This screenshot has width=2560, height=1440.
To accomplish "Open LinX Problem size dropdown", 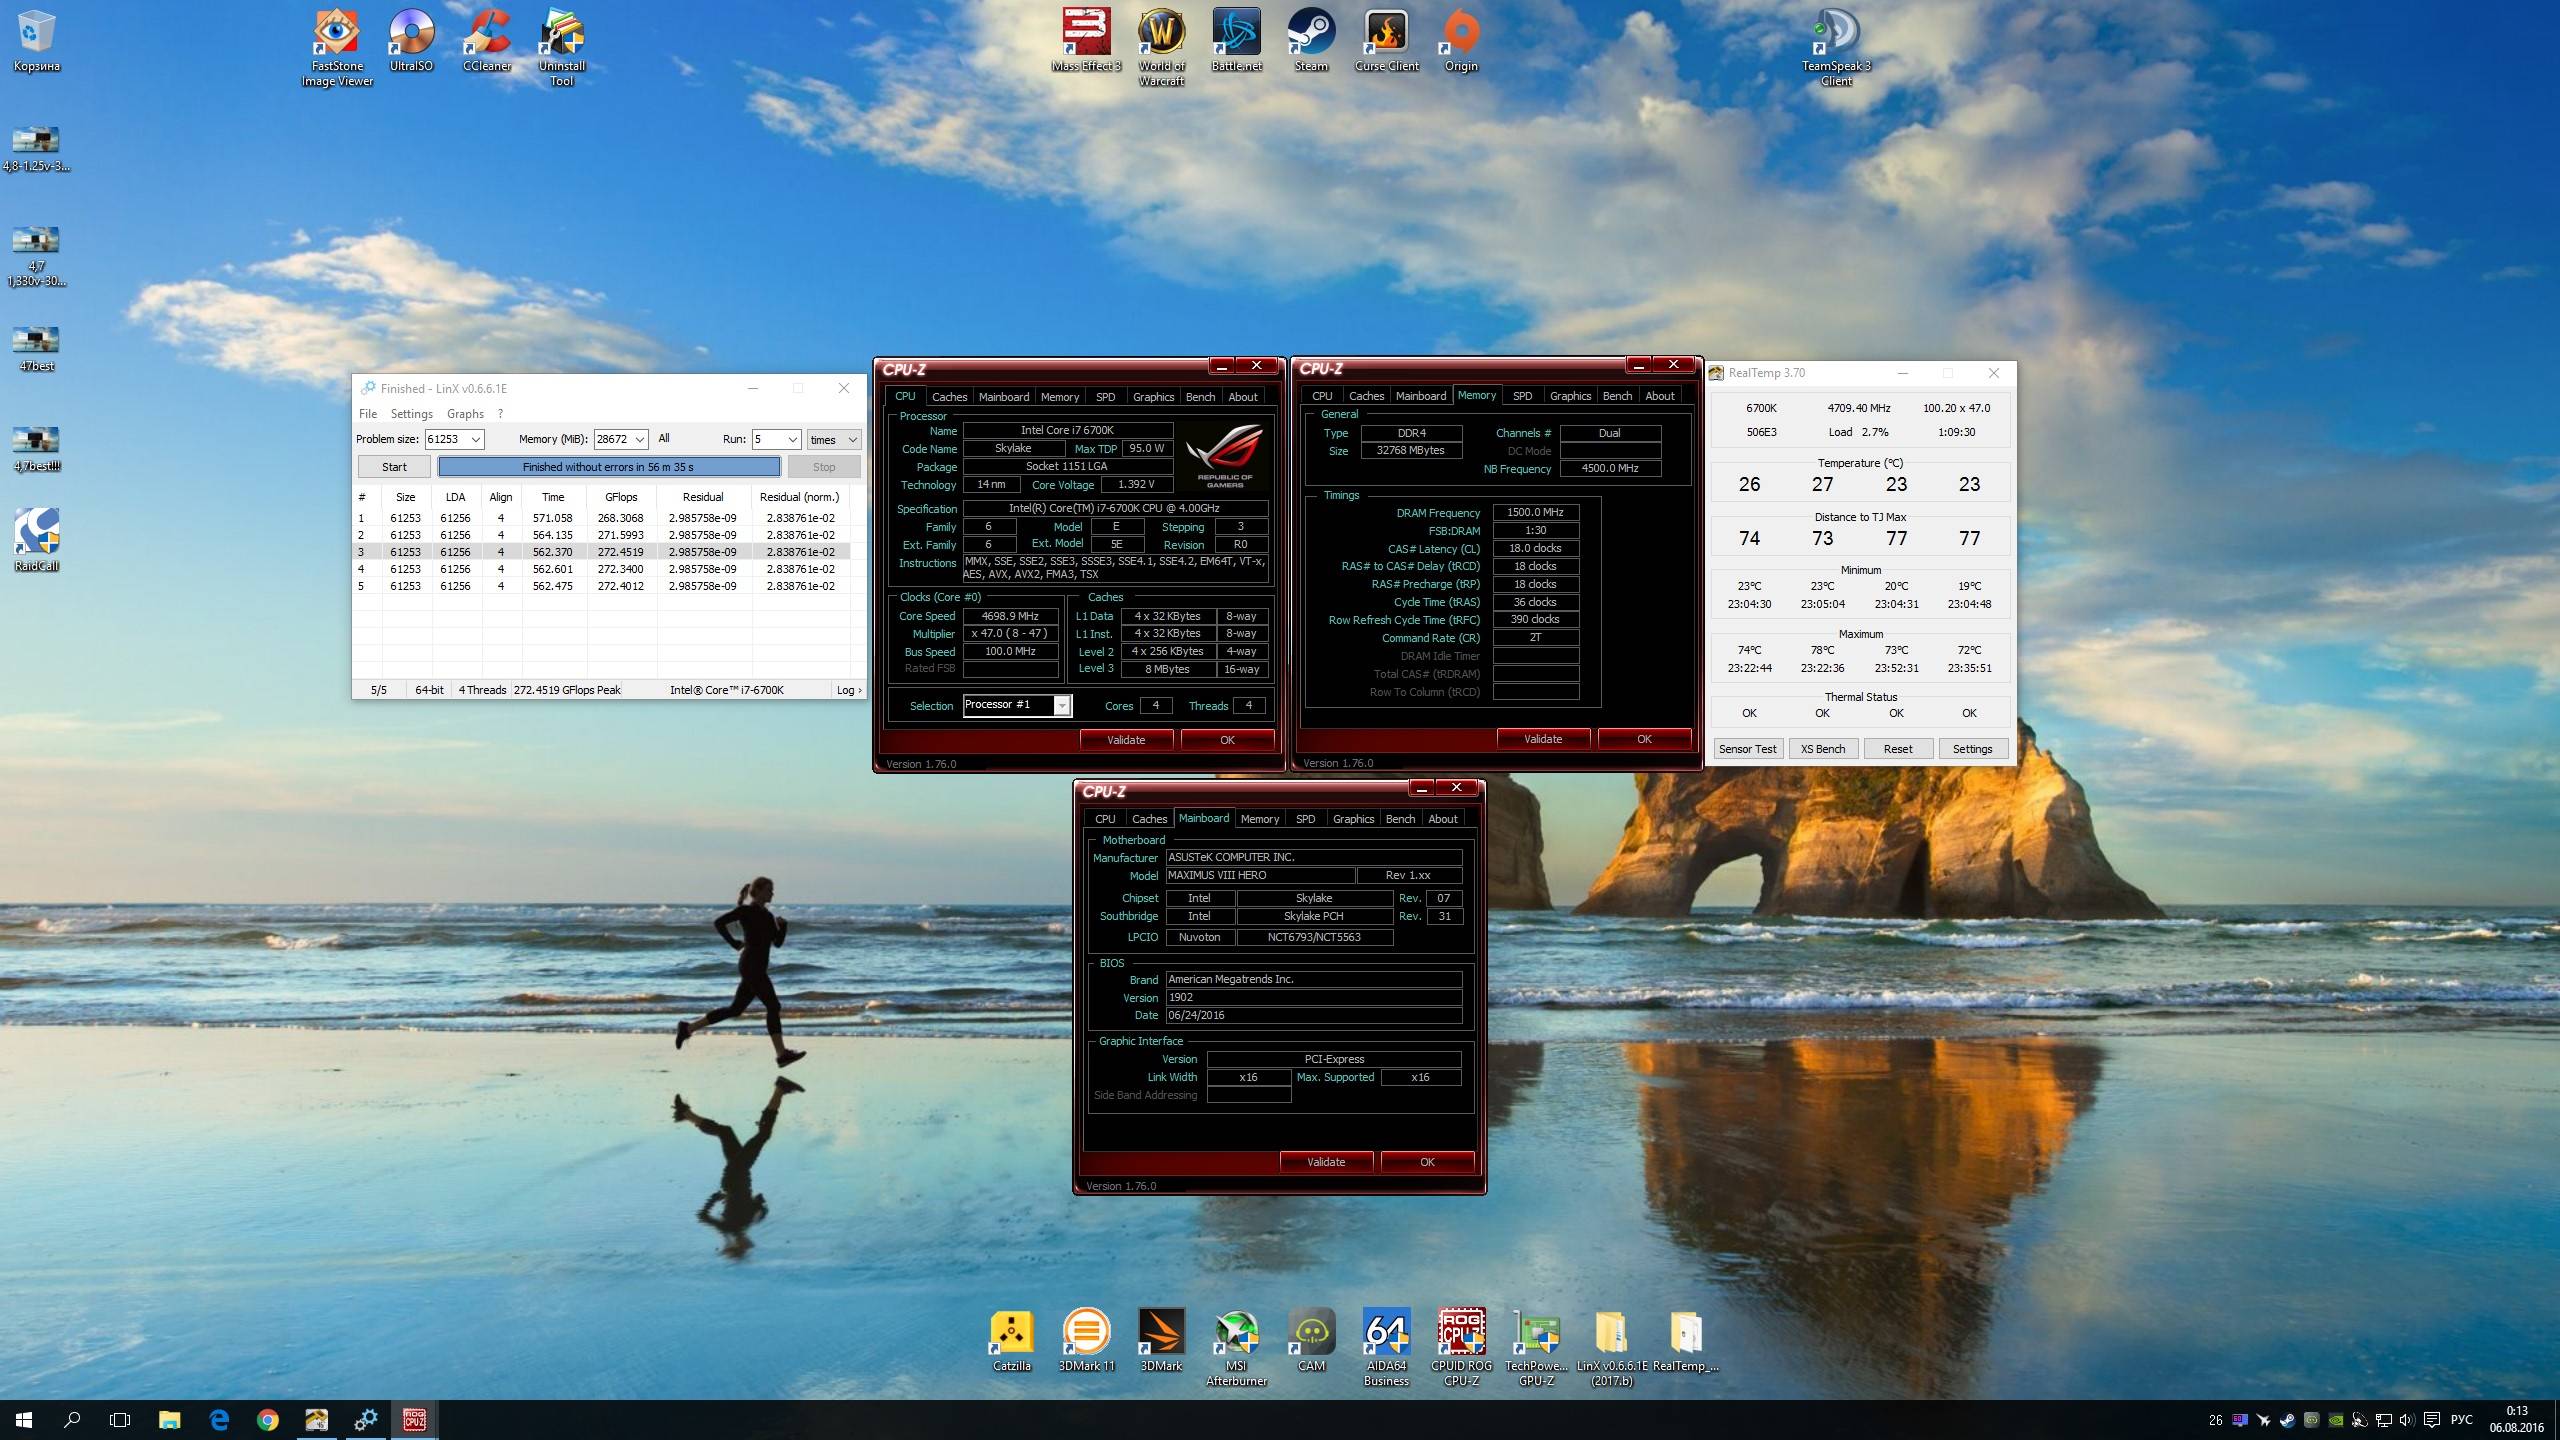I will pyautogui.click(x=476, y=440).
